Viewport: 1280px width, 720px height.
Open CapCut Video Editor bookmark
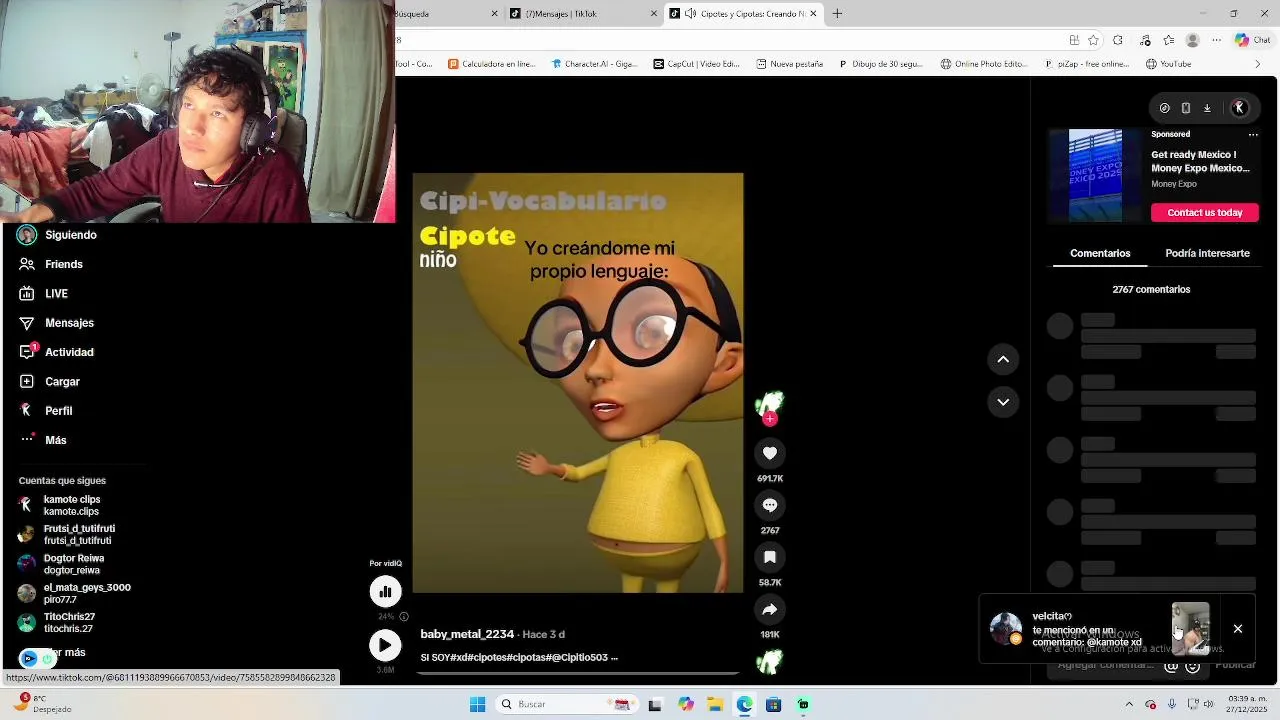tap(697, 64)
